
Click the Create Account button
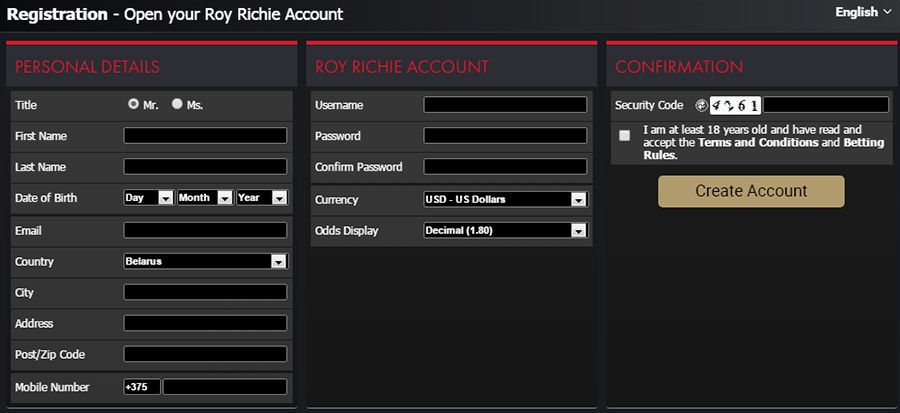(x=751, y=191)
